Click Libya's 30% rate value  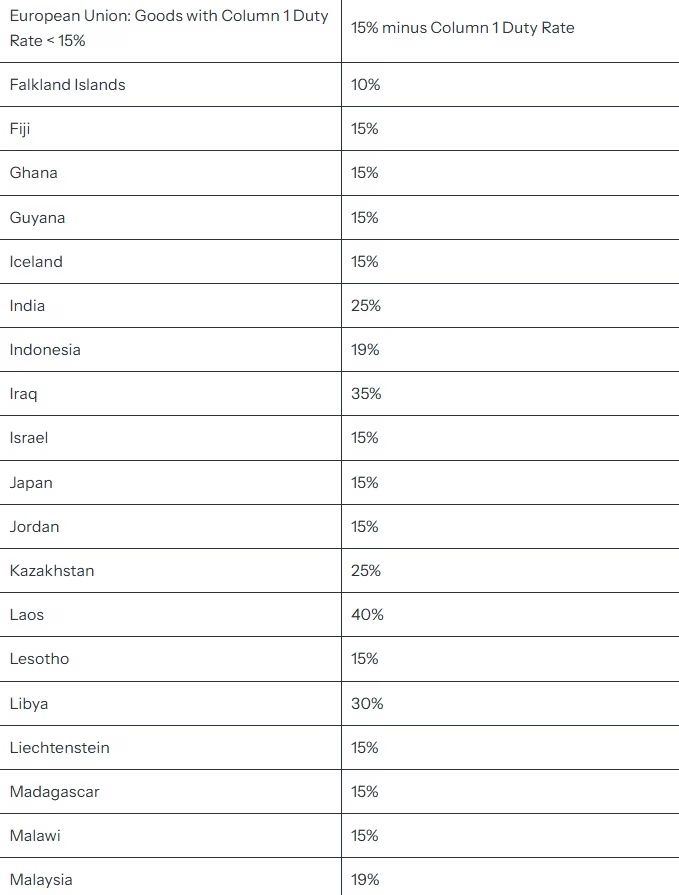pyautogui.click(x=367, y=703)
